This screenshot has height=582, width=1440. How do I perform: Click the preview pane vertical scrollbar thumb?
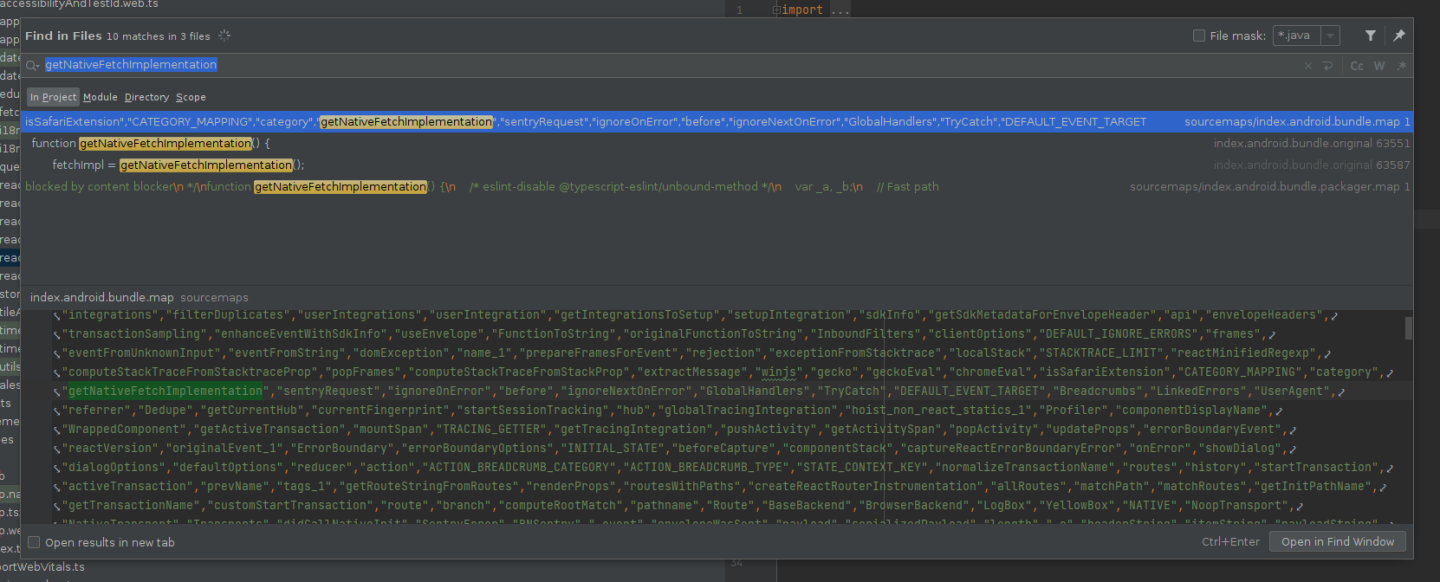pos(1409,328)
